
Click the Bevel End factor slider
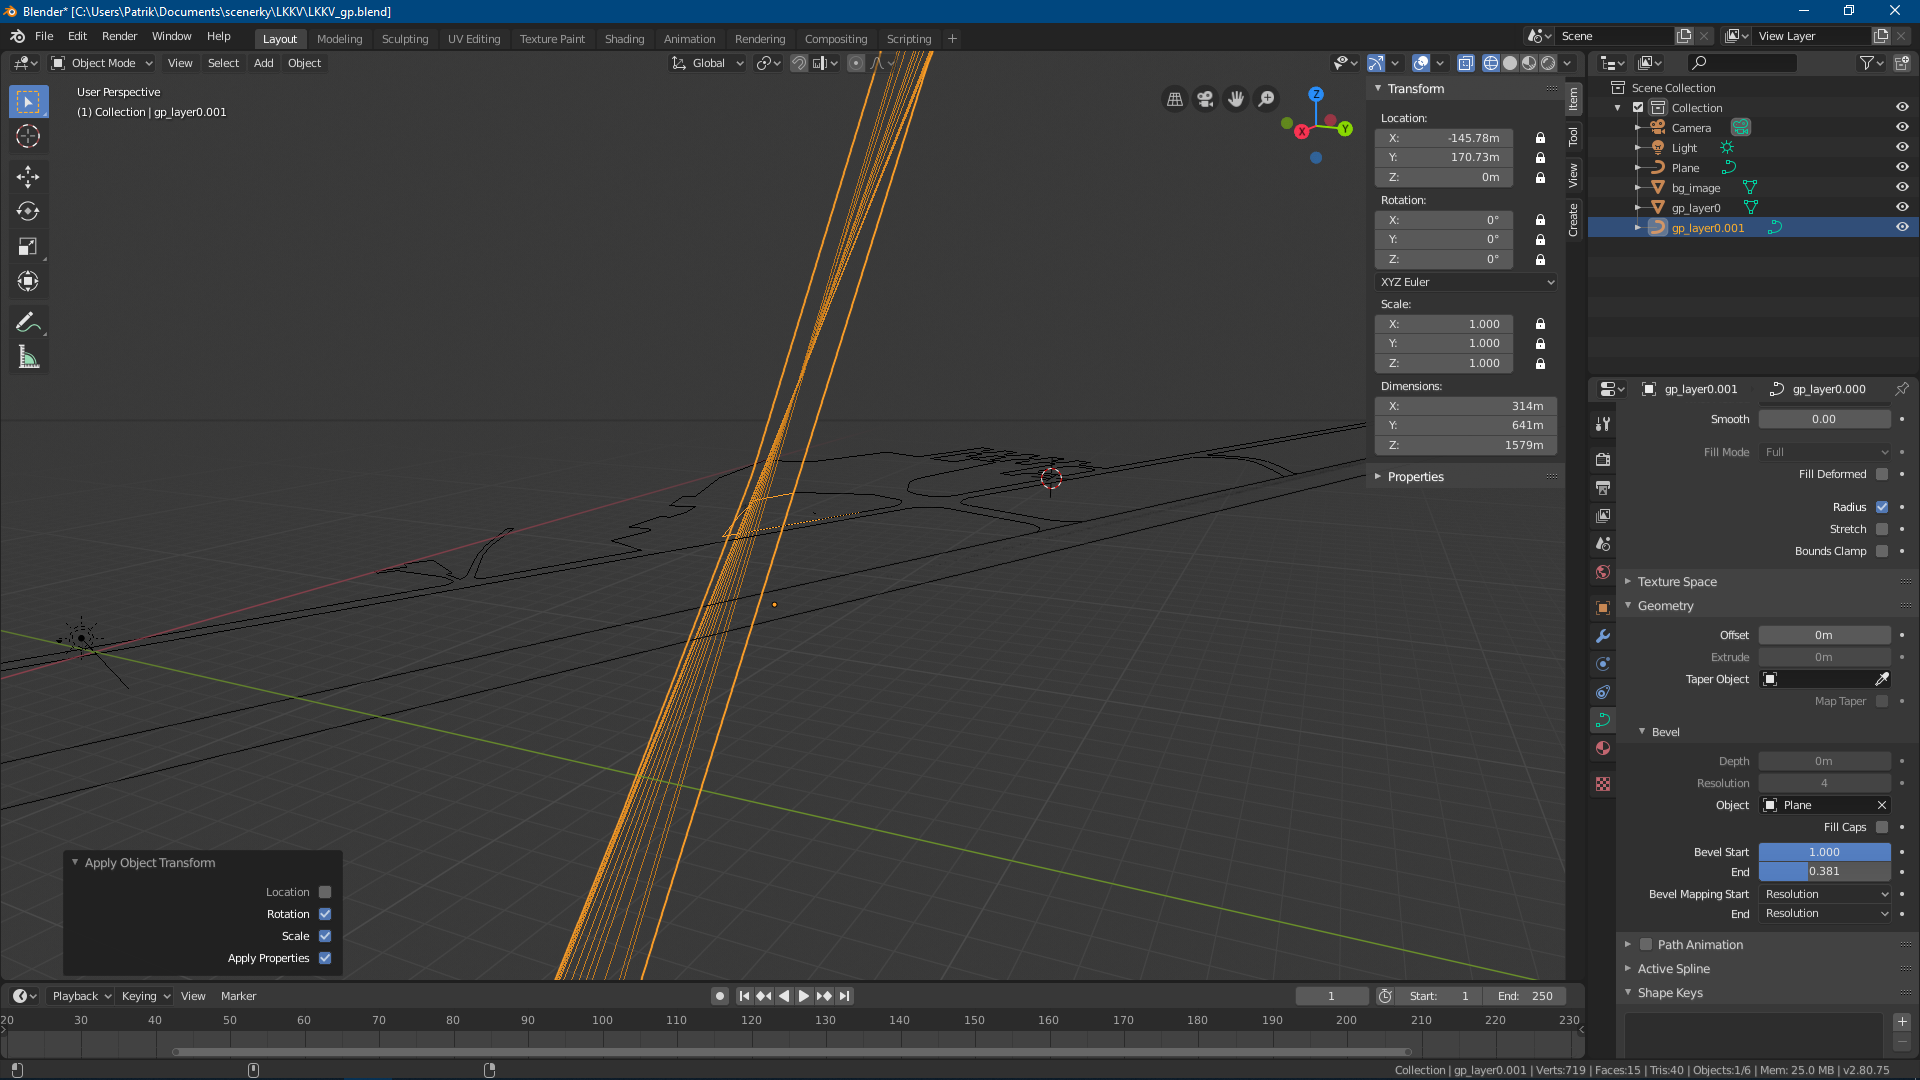(1824, 872)
